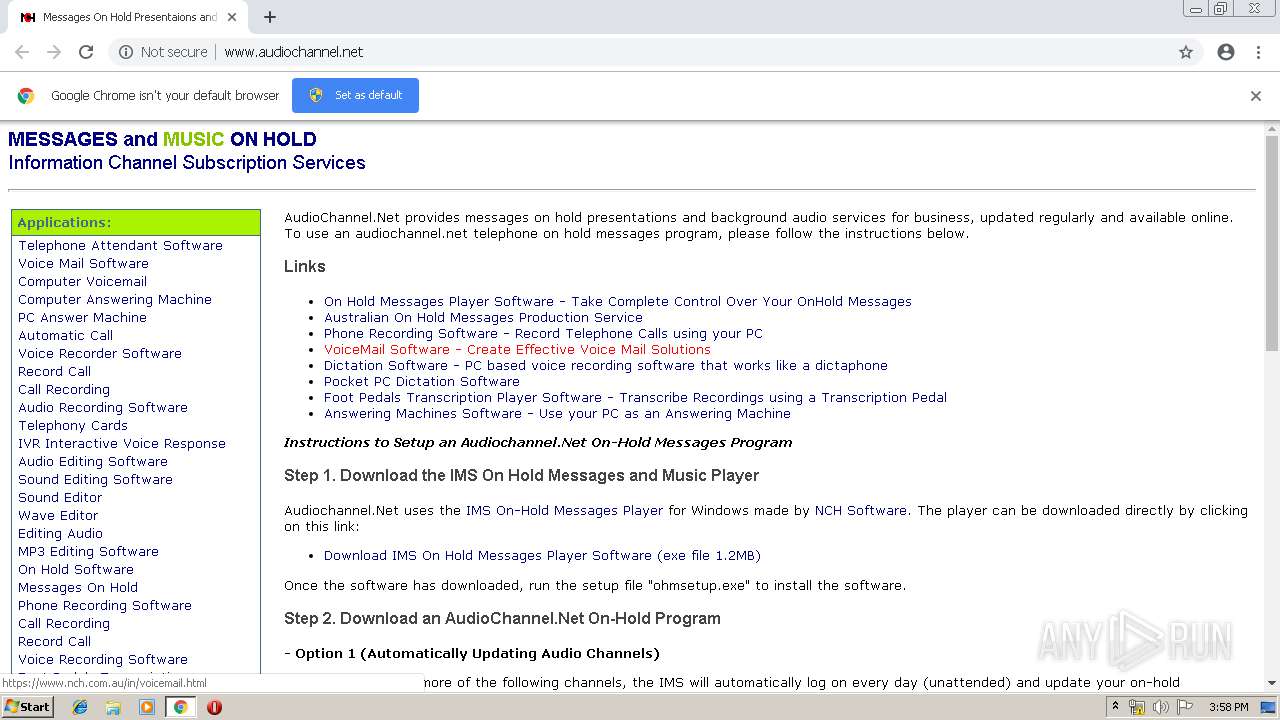This screenshot has height=720, width=1280.
Task: Open Telephony Cards link
Action: click(73, 425)
